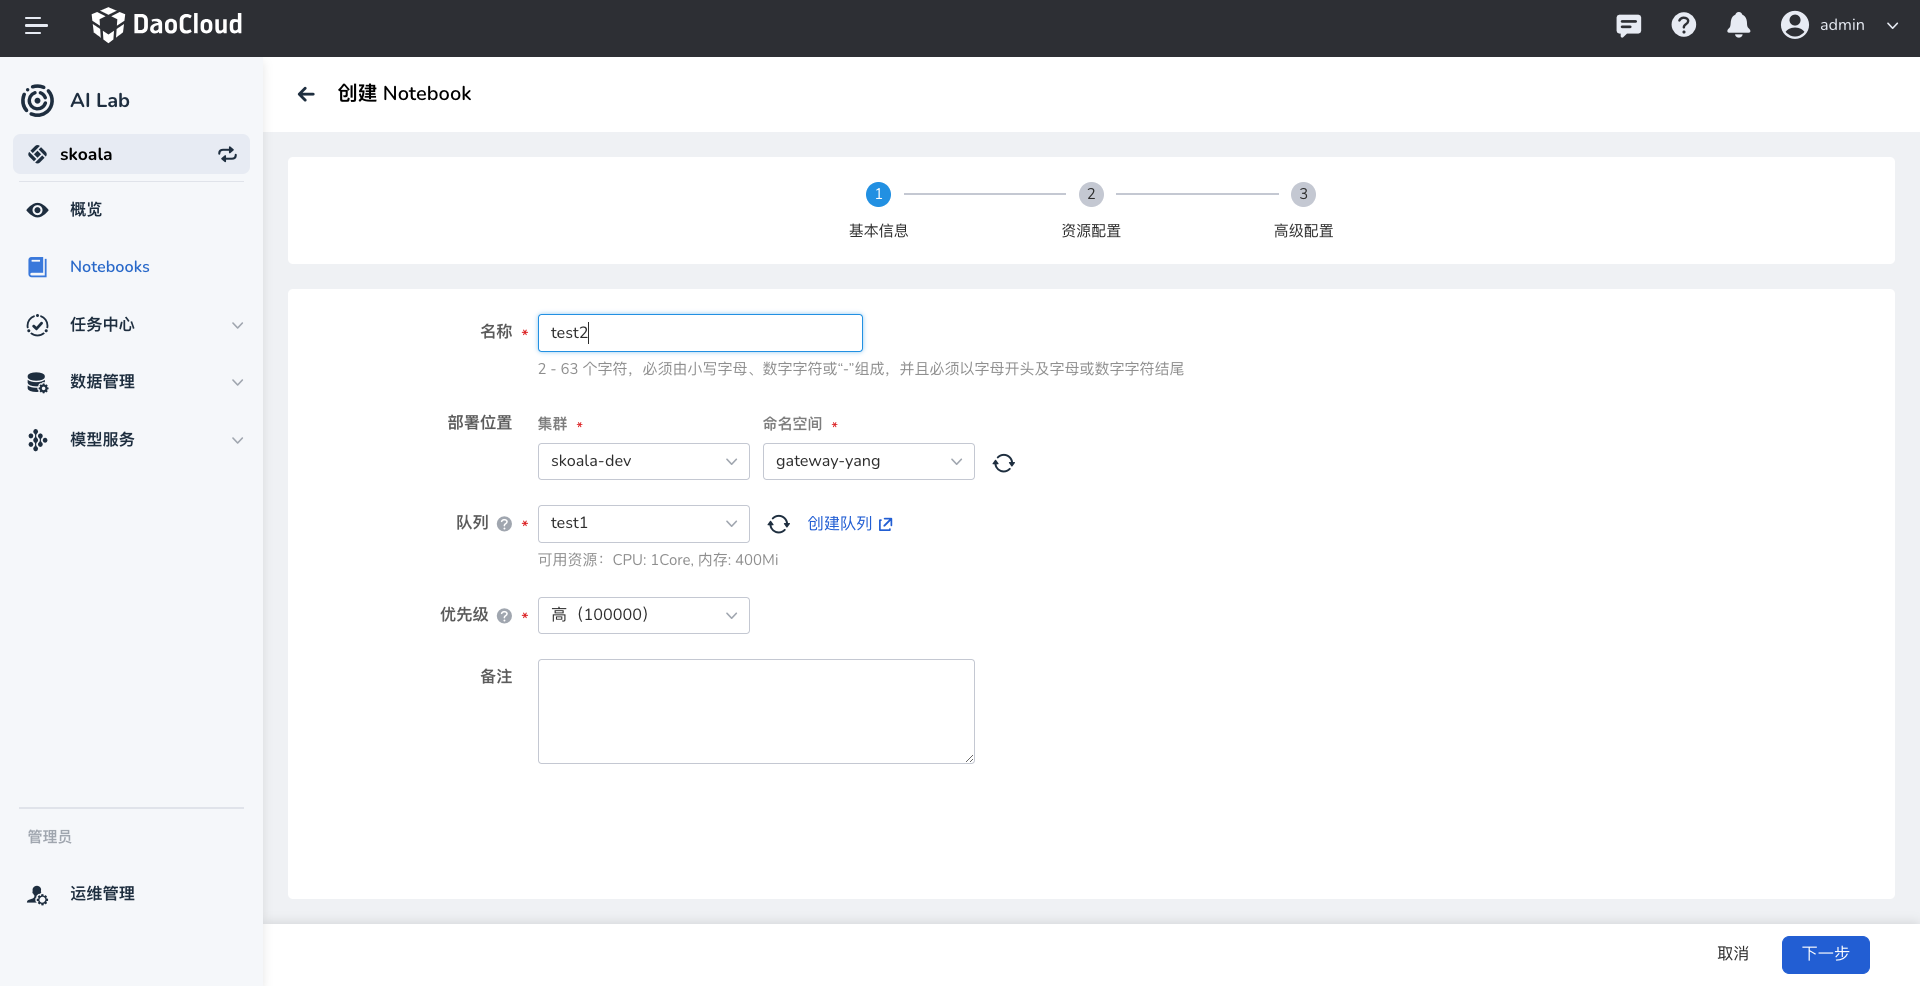Click the 队列 help tooltip icon
Screen dimensions: 1920x986
[x=504, y=524]
